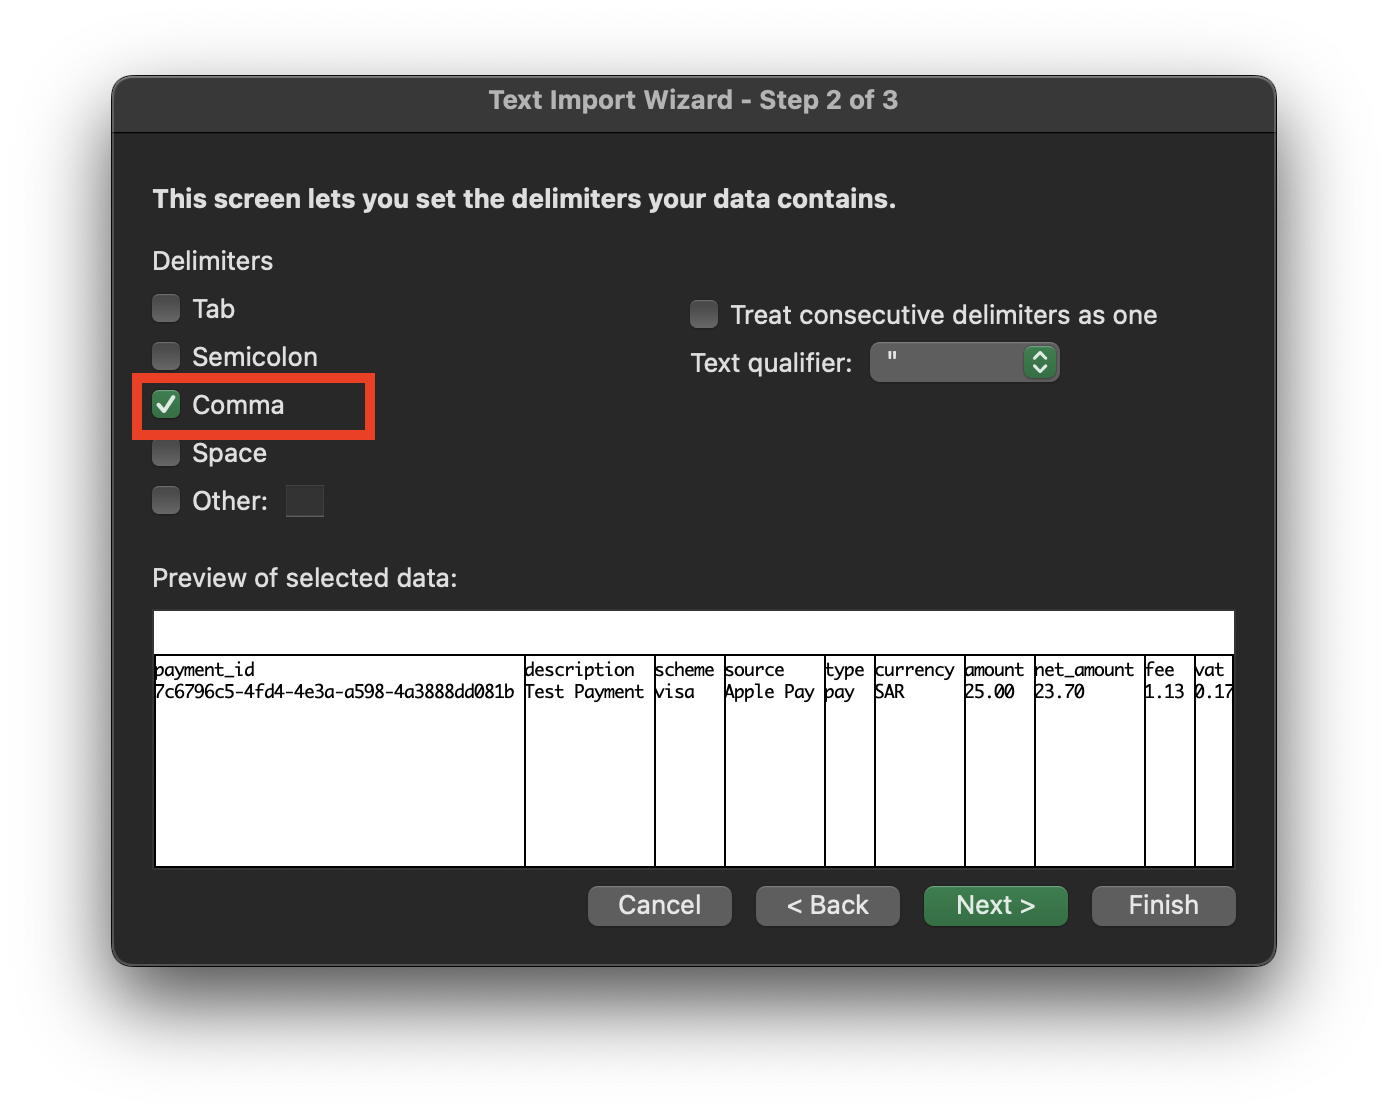This screenshot has width=1388, height=1114.
Task: Open the Text qualifier dropdown
Action: [x=964, y=362]
